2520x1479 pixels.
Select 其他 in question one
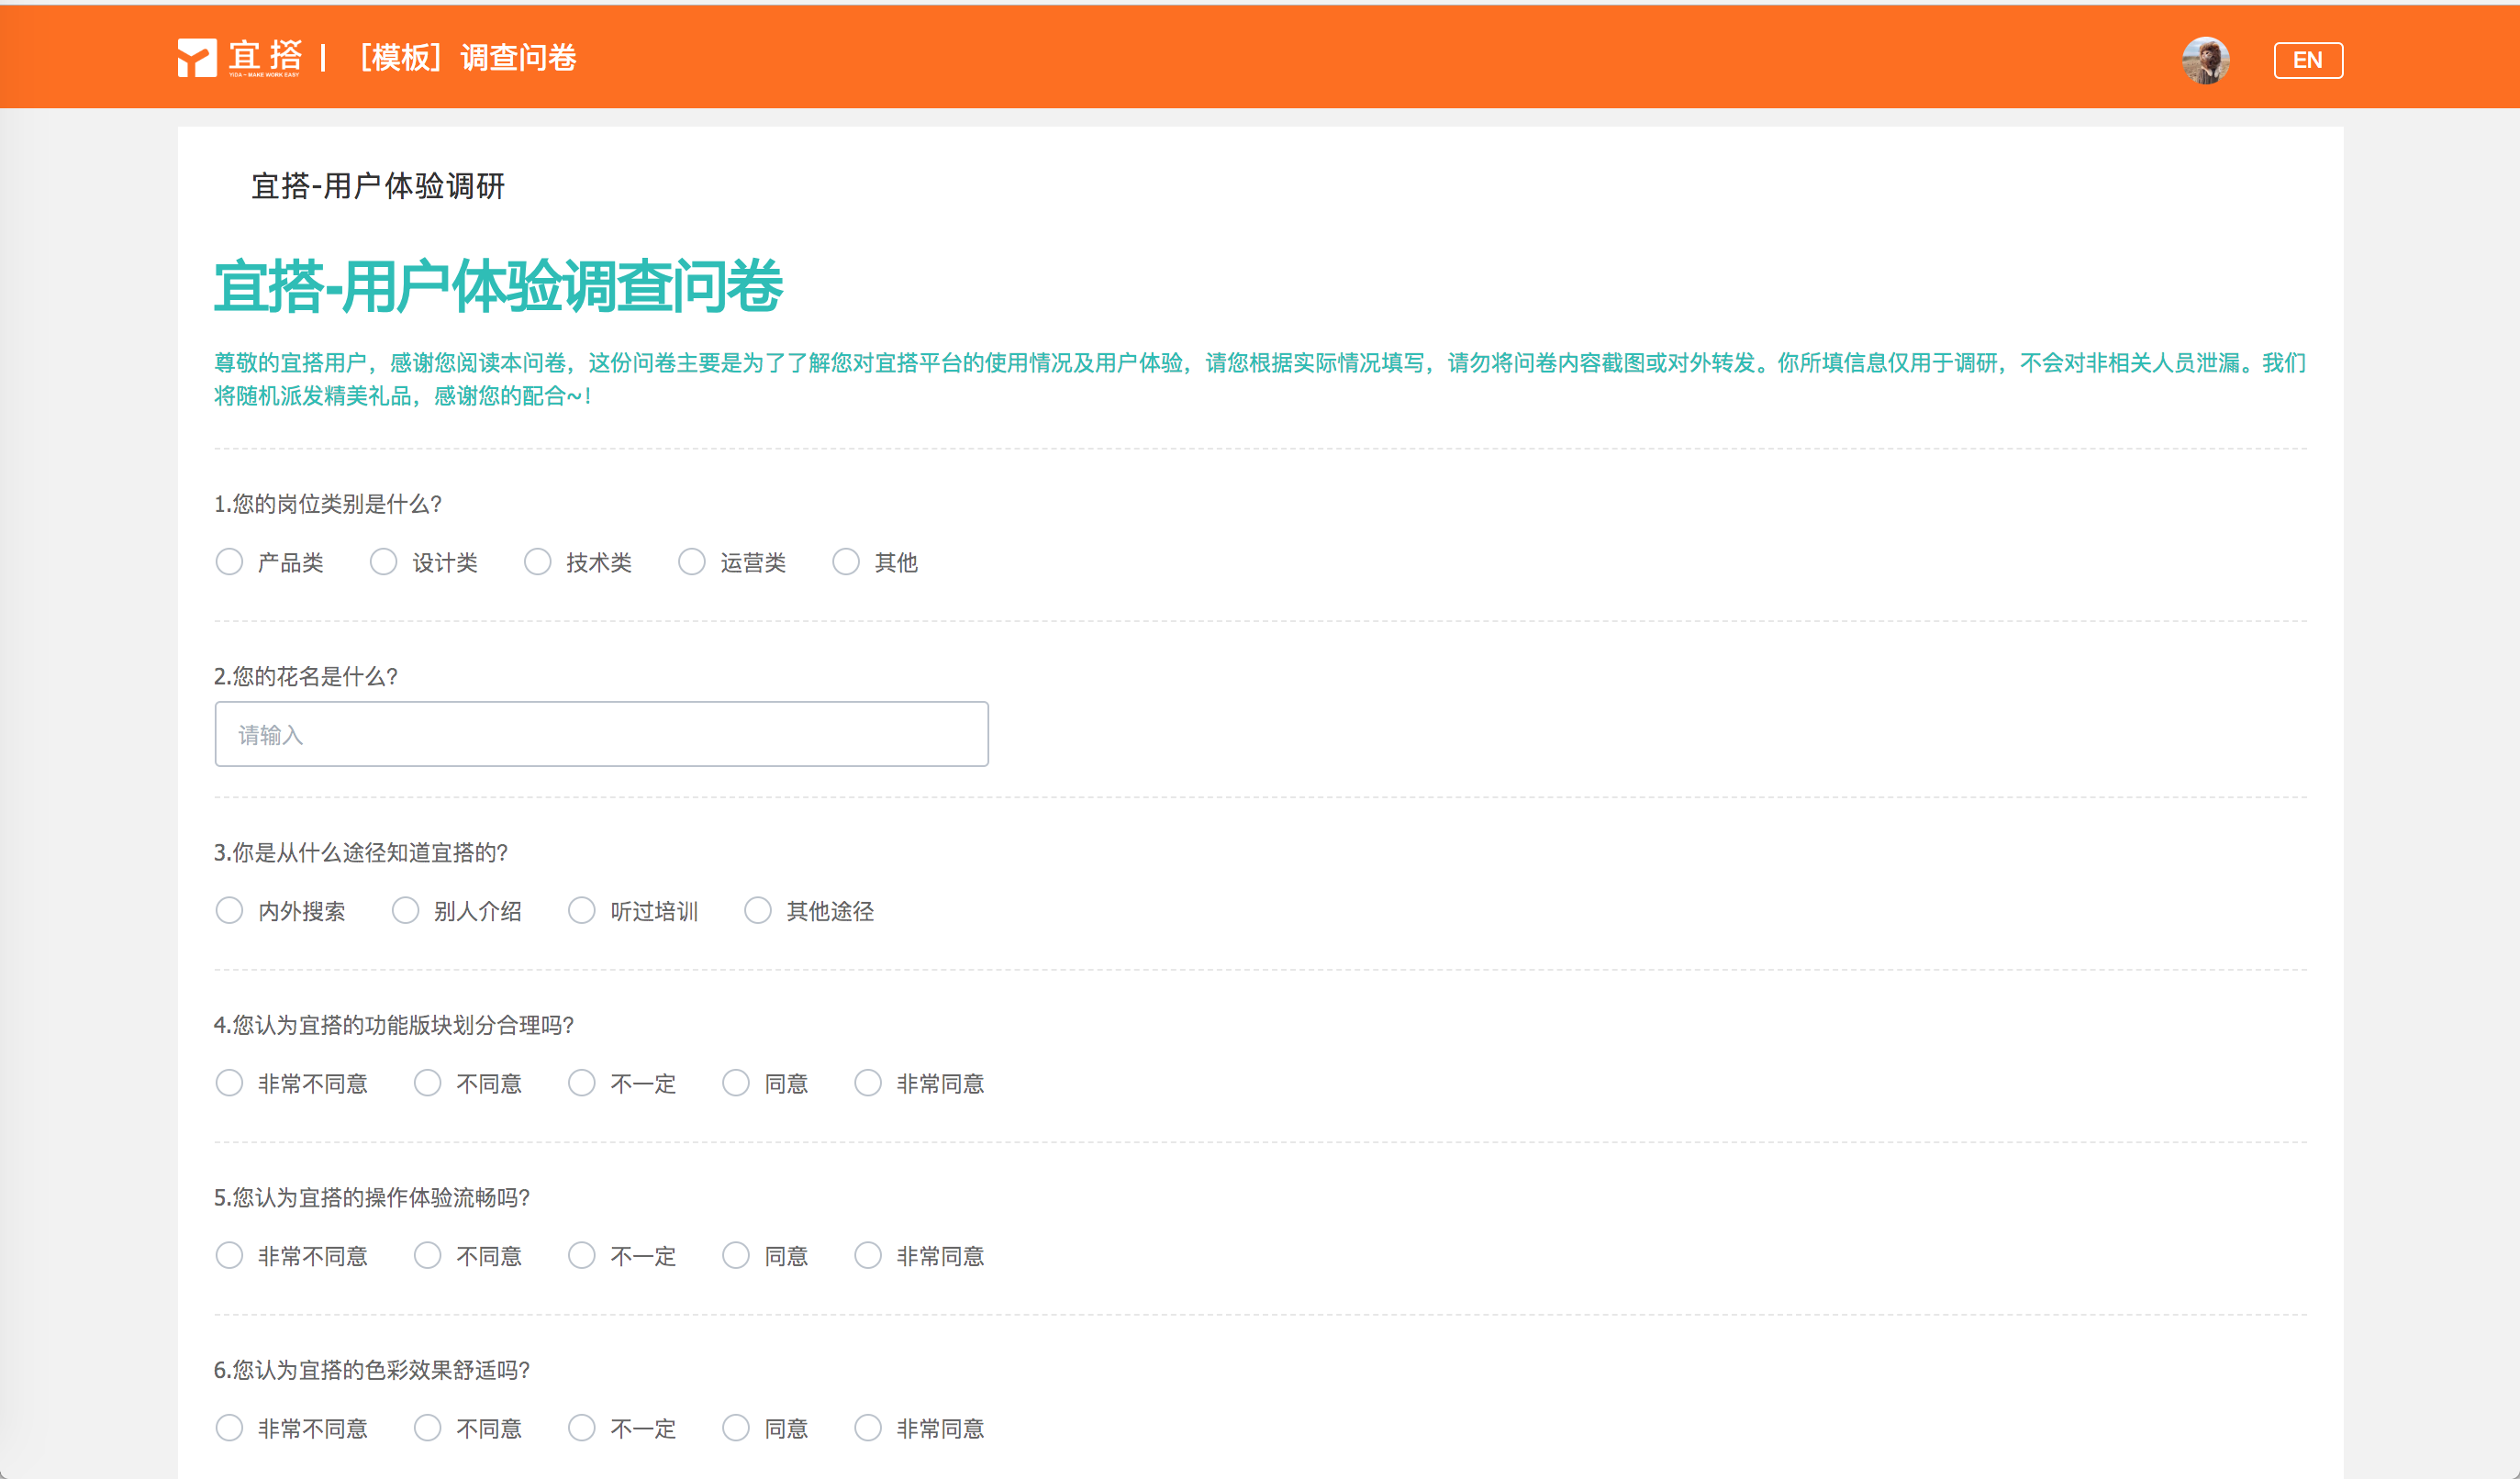pos(846,562)
